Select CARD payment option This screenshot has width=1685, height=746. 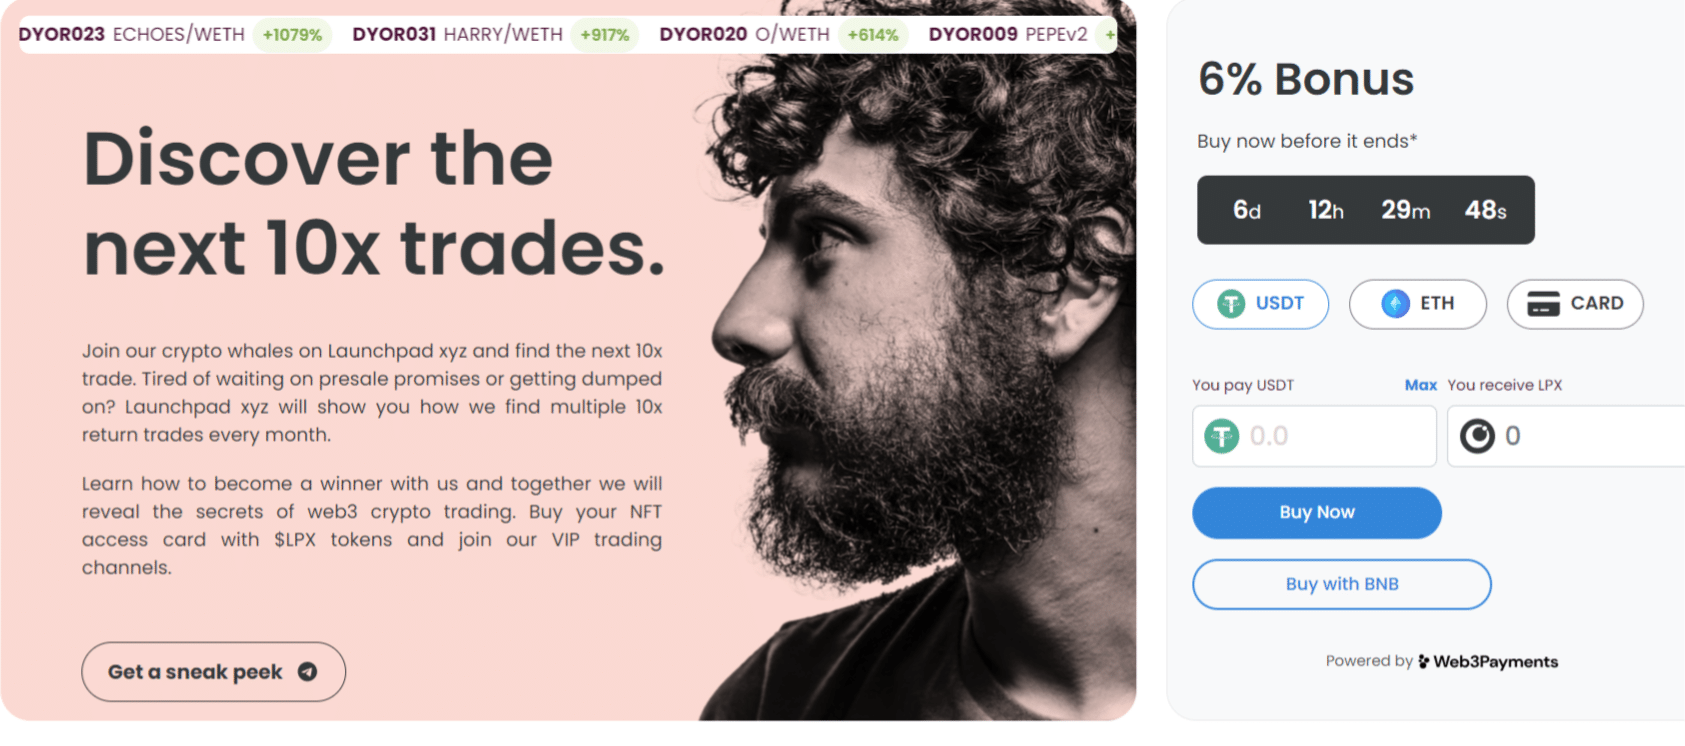click(x=1575, y=304)
